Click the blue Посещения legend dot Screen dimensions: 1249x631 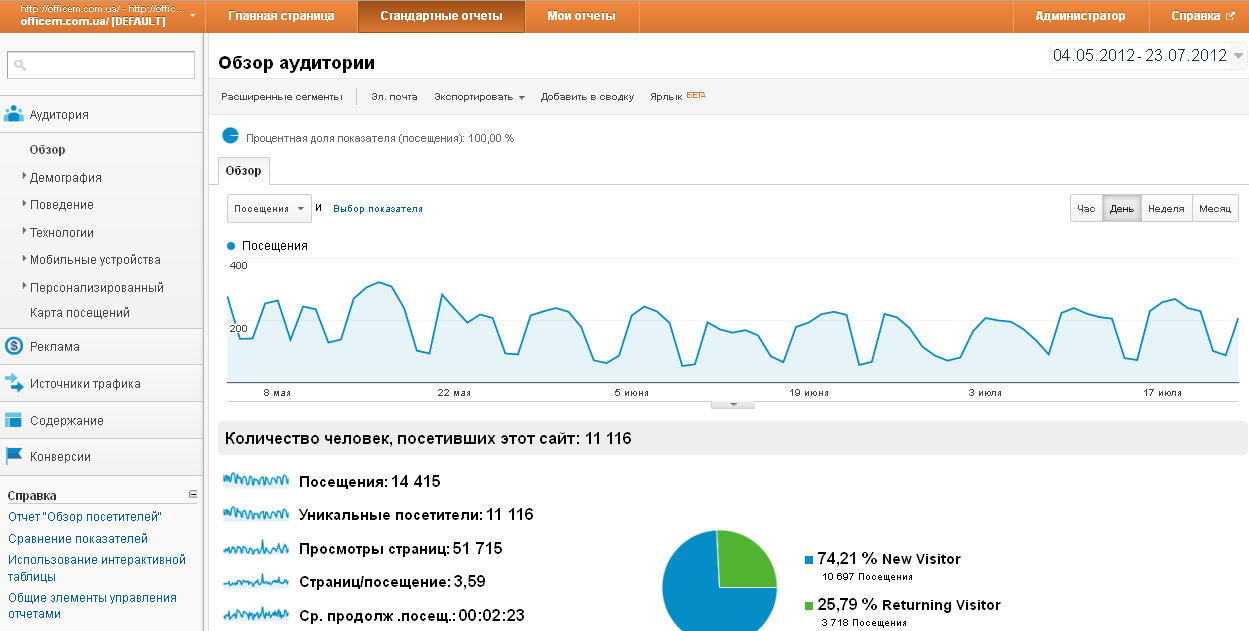232,245
